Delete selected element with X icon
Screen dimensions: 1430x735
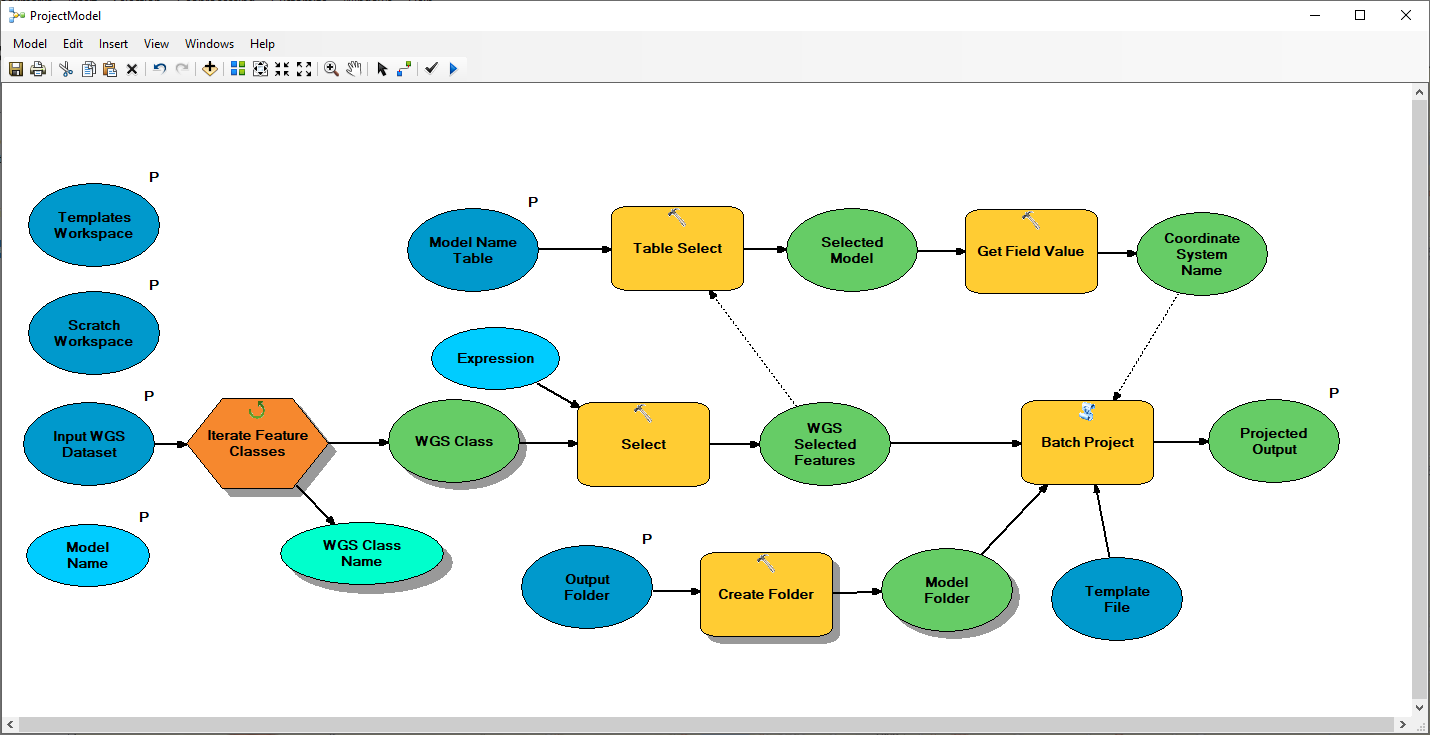[132, 69]
